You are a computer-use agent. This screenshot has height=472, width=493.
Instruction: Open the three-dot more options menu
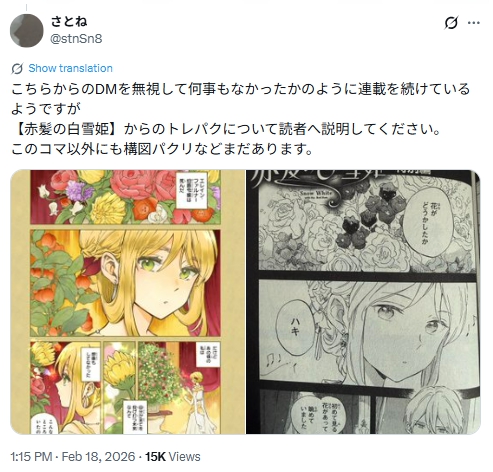pyautogui.click(x=474, y=23)
